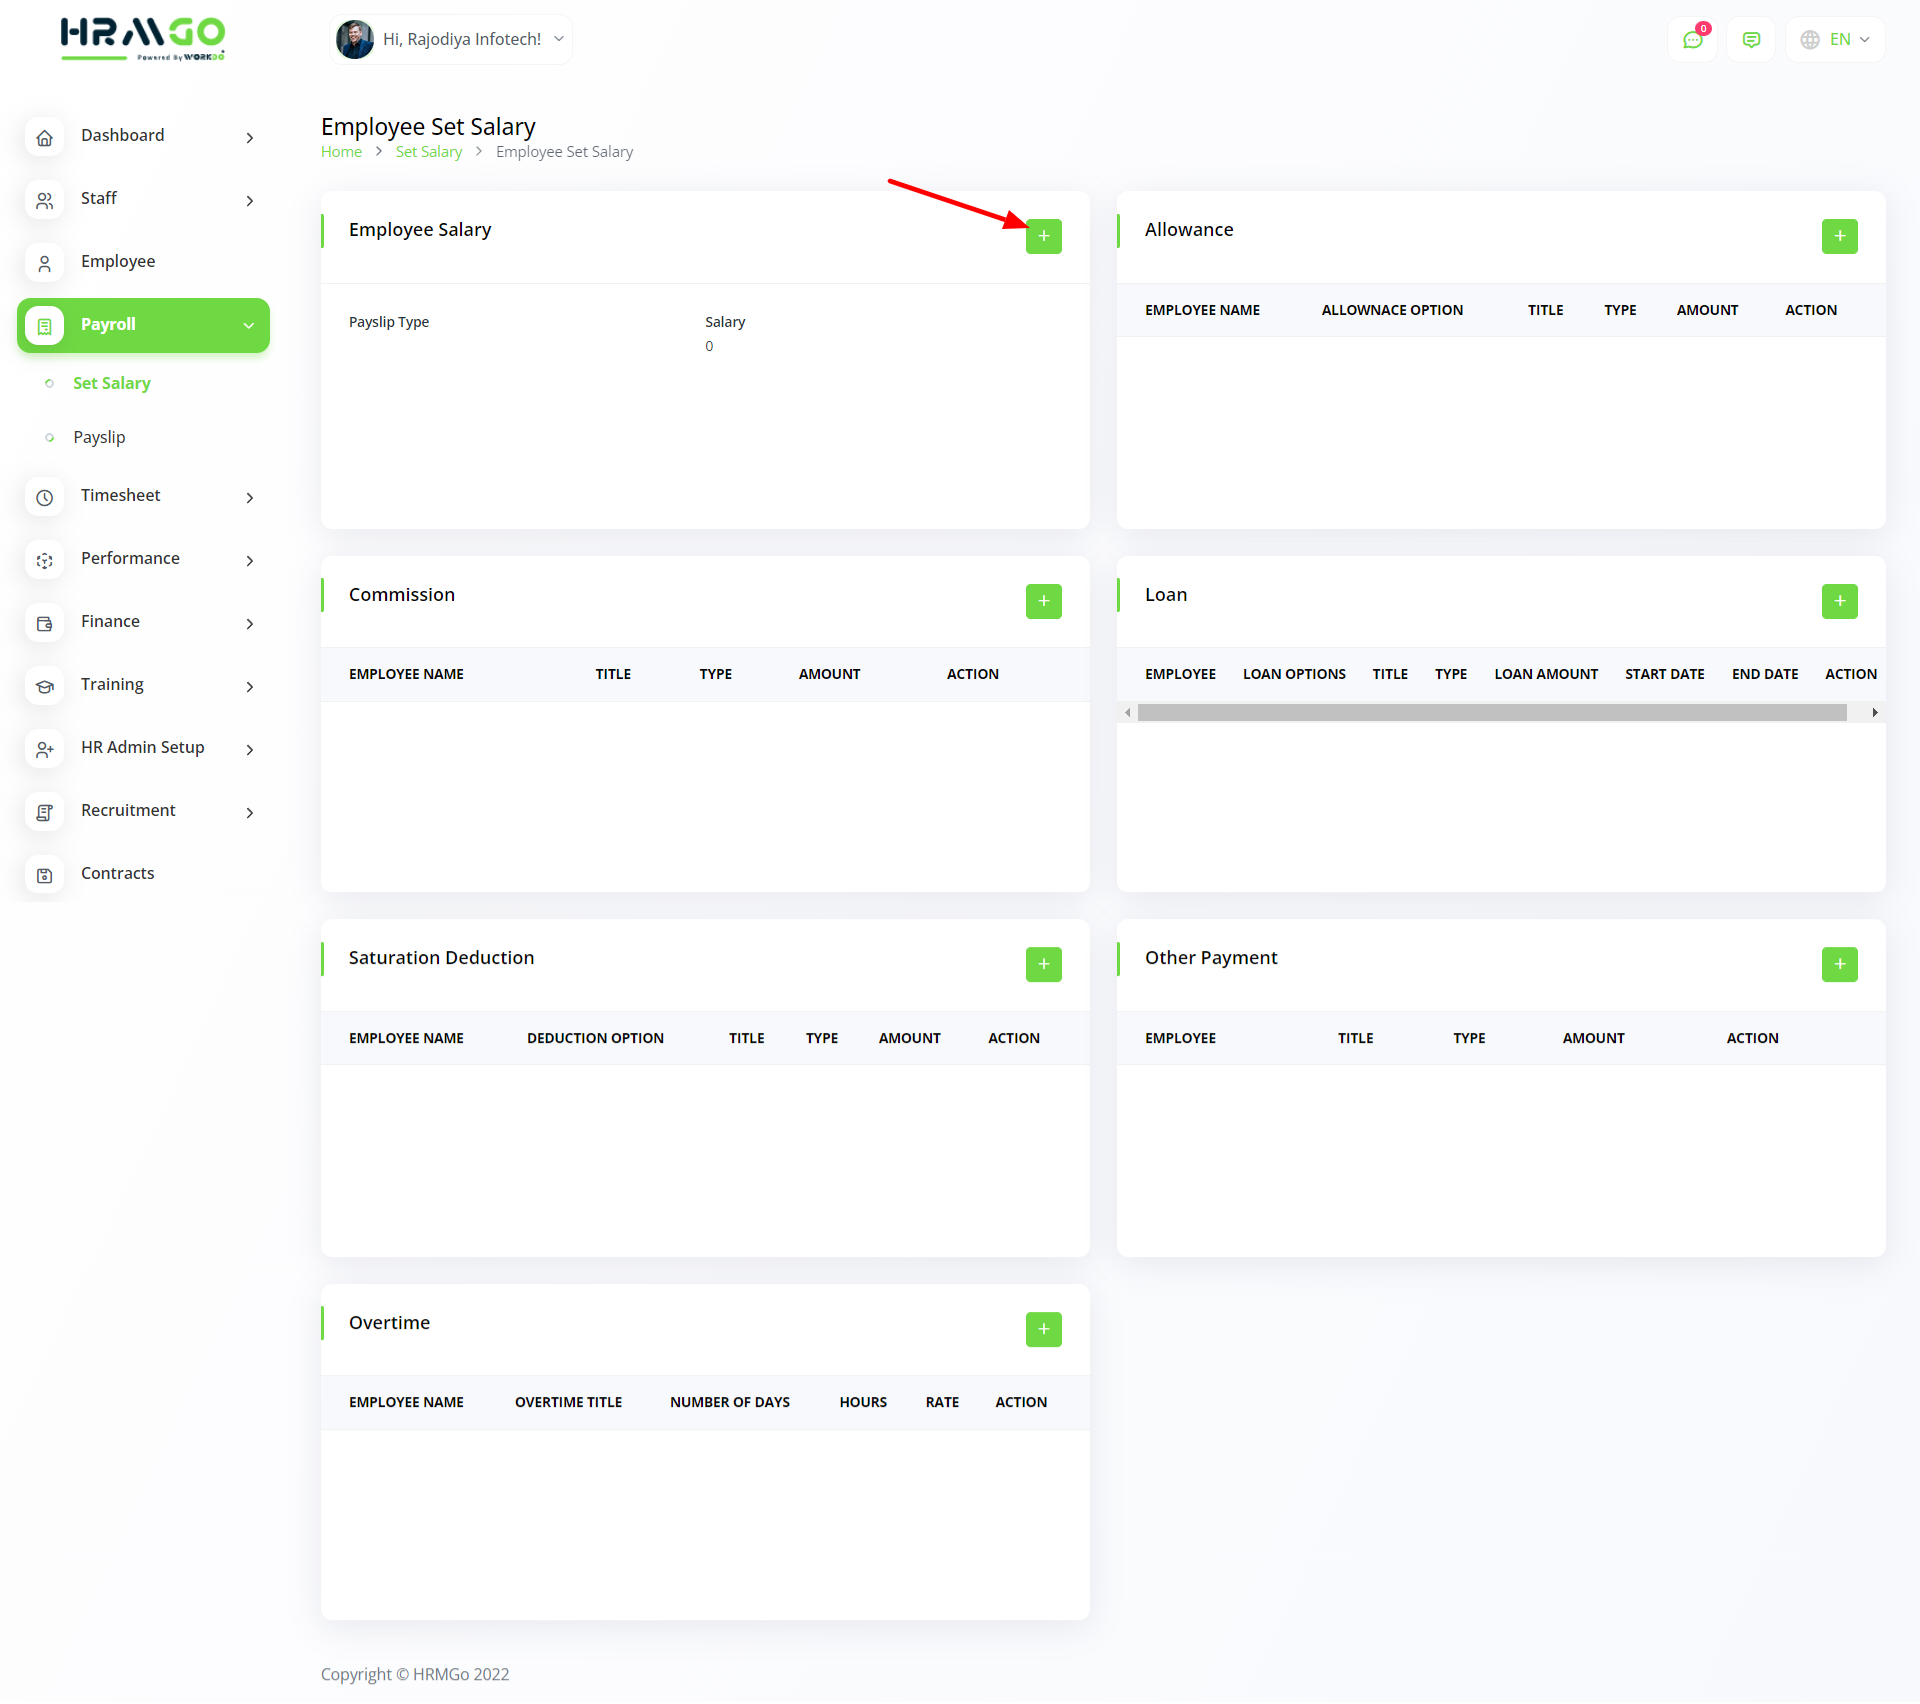The image size is (1920, 1704).
Task: Click the NUMBER OF DAYS column header
Action: 730,1402
